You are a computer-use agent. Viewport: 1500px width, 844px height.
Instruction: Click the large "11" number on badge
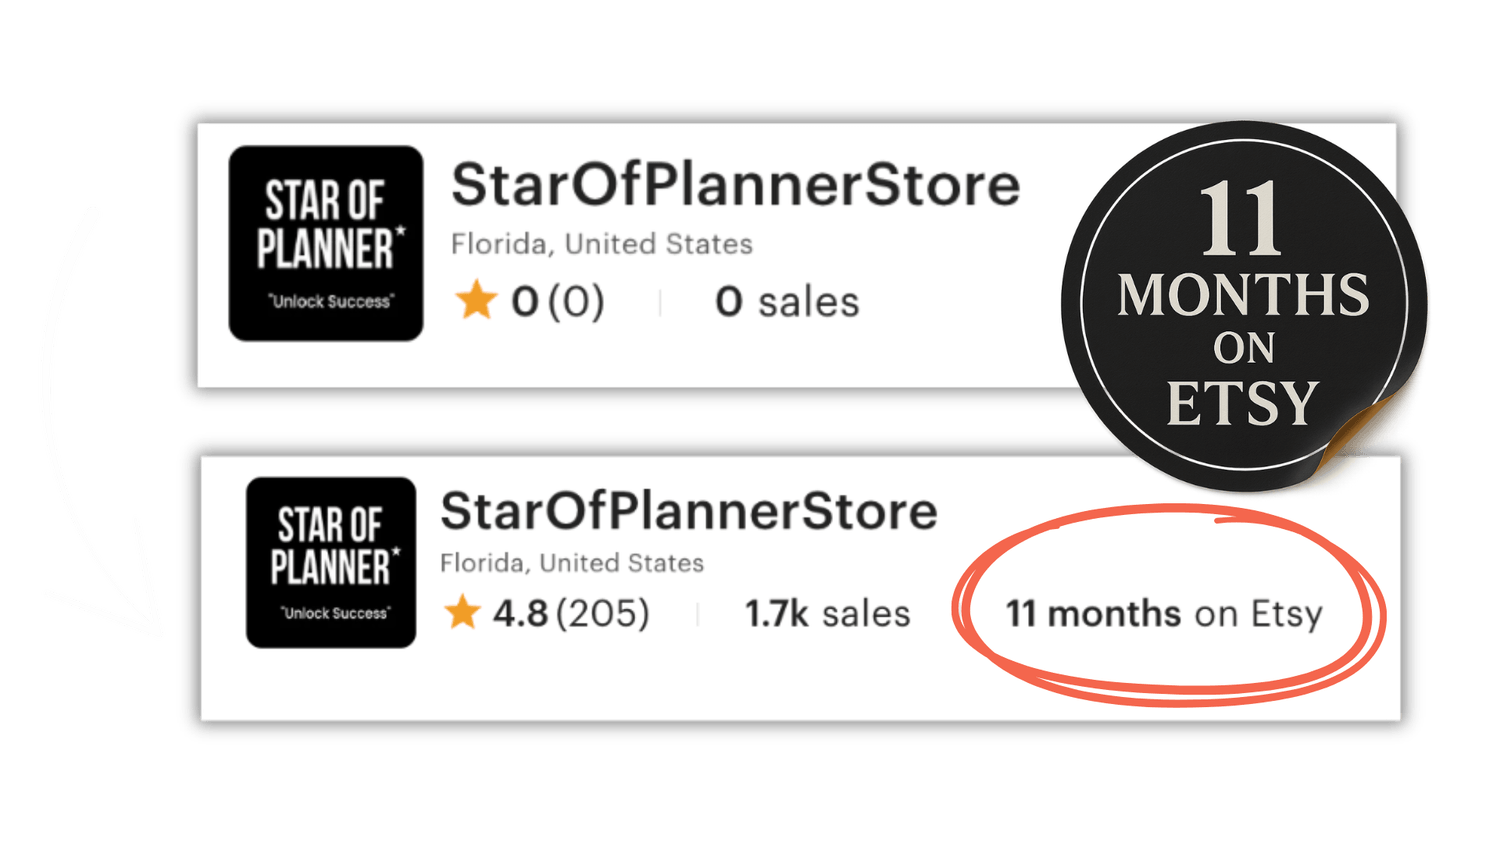pos(1240,219)
